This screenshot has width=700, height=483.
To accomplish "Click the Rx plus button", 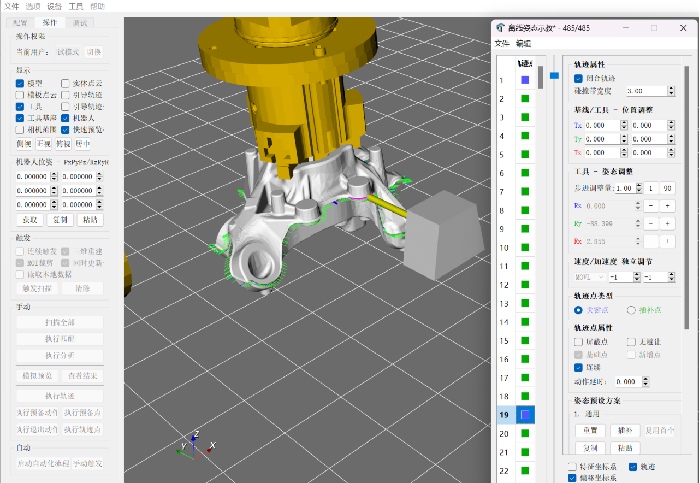I will [667, 204].
